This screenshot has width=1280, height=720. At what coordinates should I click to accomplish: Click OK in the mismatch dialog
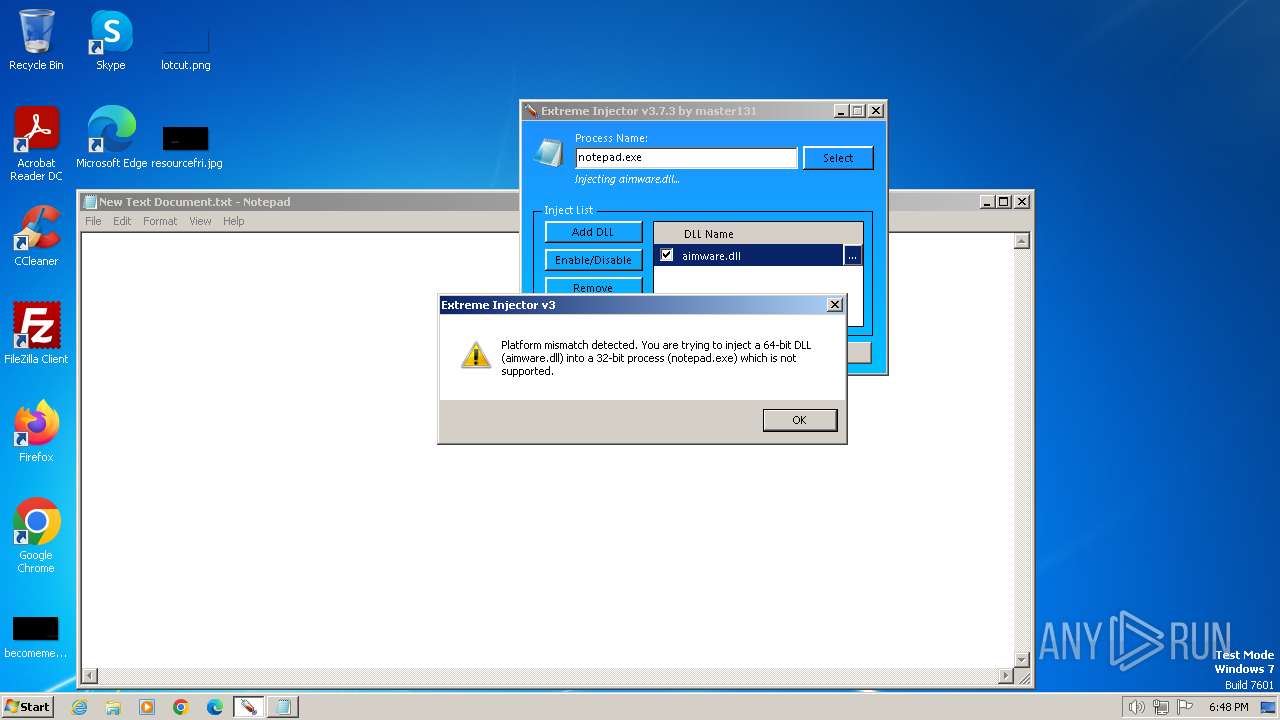[x=799, y=420]
